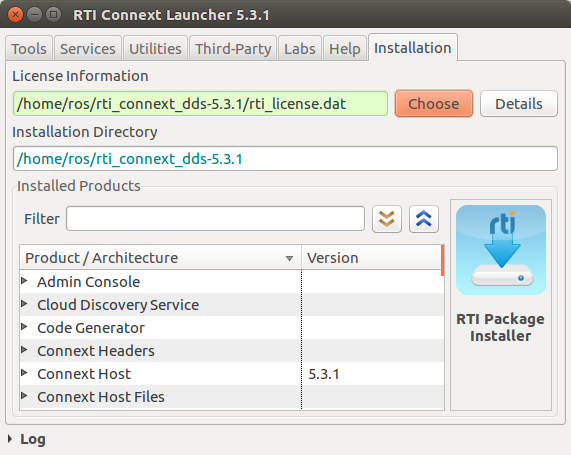This screenshot has height=455, width=571.
Task: Expand the Admin Console tree row
Action: 24,281
